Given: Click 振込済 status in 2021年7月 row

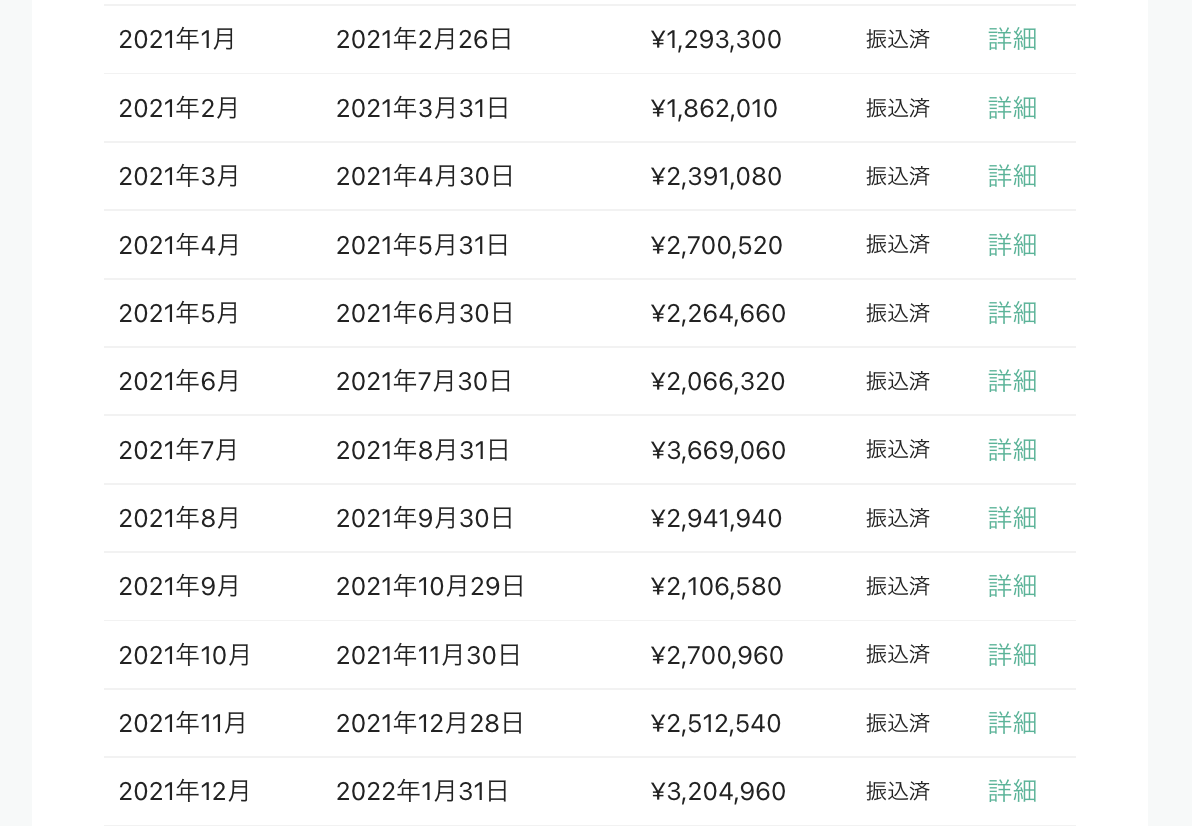Looking at the screenshot, I should [898, 450].
